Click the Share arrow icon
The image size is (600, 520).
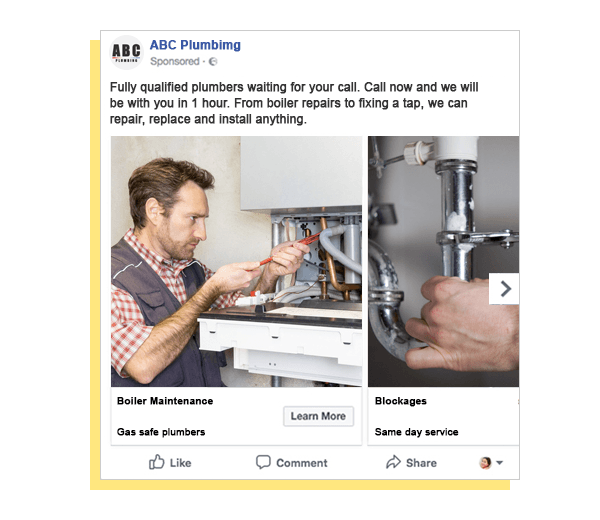pyautogui.click(x=393, y=462)
